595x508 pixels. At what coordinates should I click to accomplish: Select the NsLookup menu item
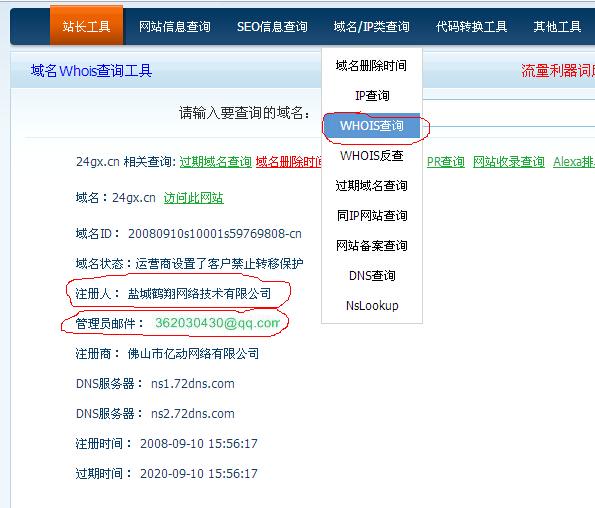[372, 305]
